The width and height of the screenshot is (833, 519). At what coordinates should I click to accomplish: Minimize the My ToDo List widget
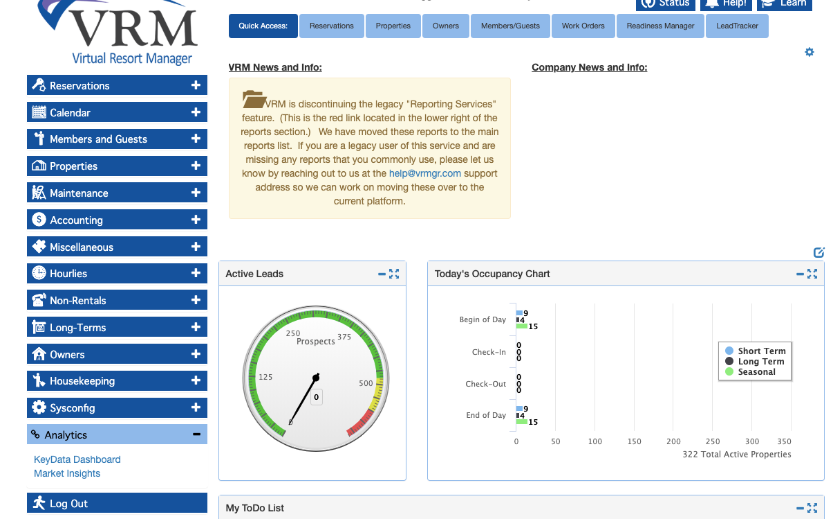(x=800, y=508)
